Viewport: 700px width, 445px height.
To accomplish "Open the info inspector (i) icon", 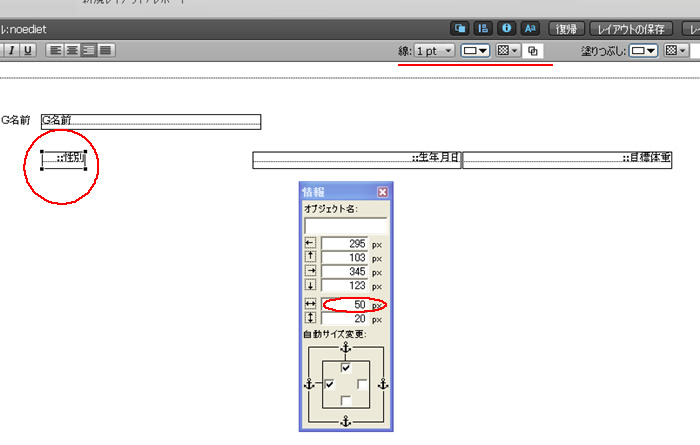I will (x=507, y=29).
